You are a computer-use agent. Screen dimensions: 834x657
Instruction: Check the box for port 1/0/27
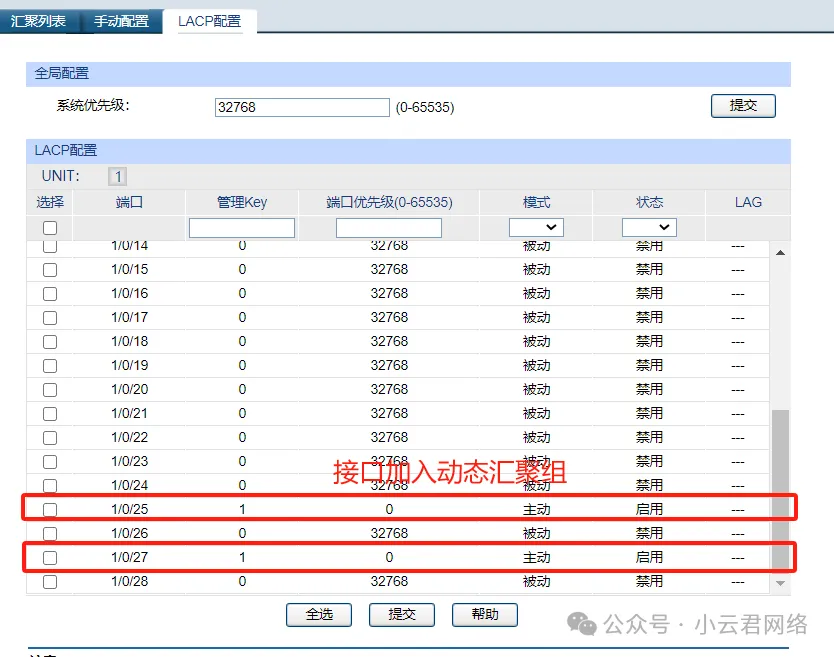[50, 557]
